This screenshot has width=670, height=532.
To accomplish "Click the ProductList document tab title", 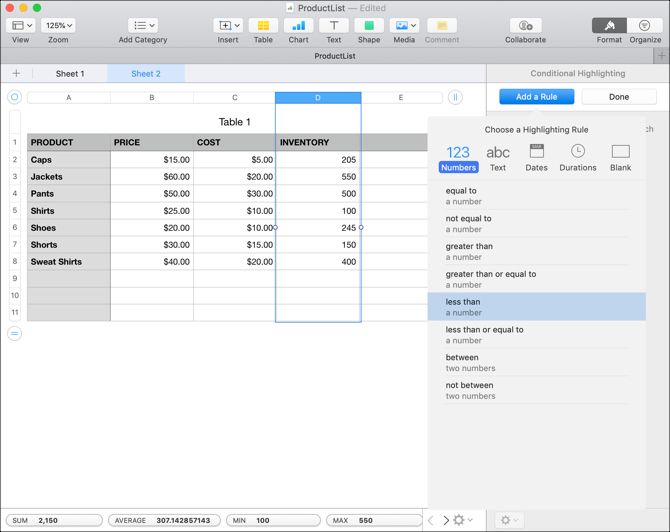I will coord(335,56).
